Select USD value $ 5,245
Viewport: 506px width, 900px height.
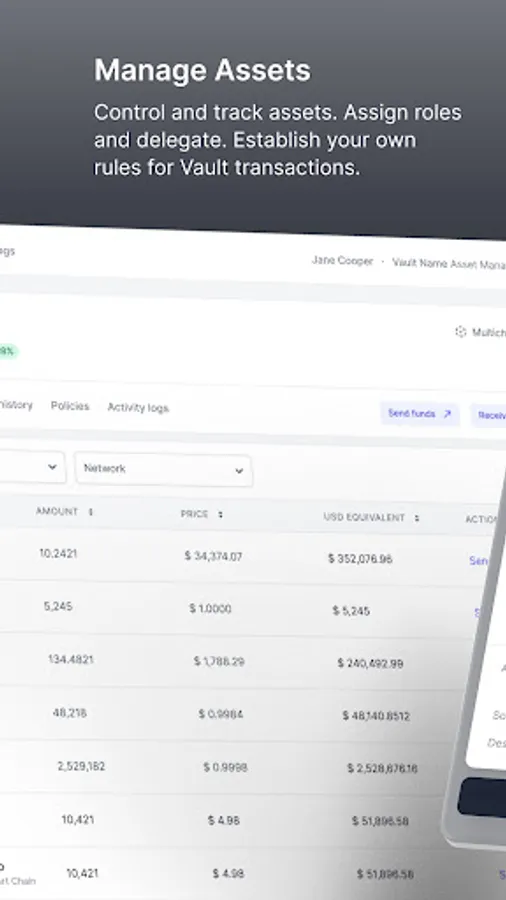coord(351,611)
